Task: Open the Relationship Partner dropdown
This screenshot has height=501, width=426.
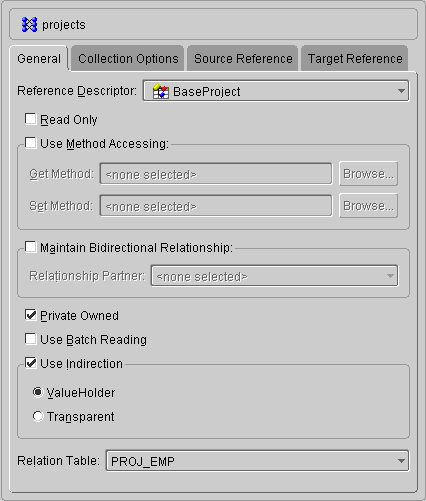Action: 274,276
